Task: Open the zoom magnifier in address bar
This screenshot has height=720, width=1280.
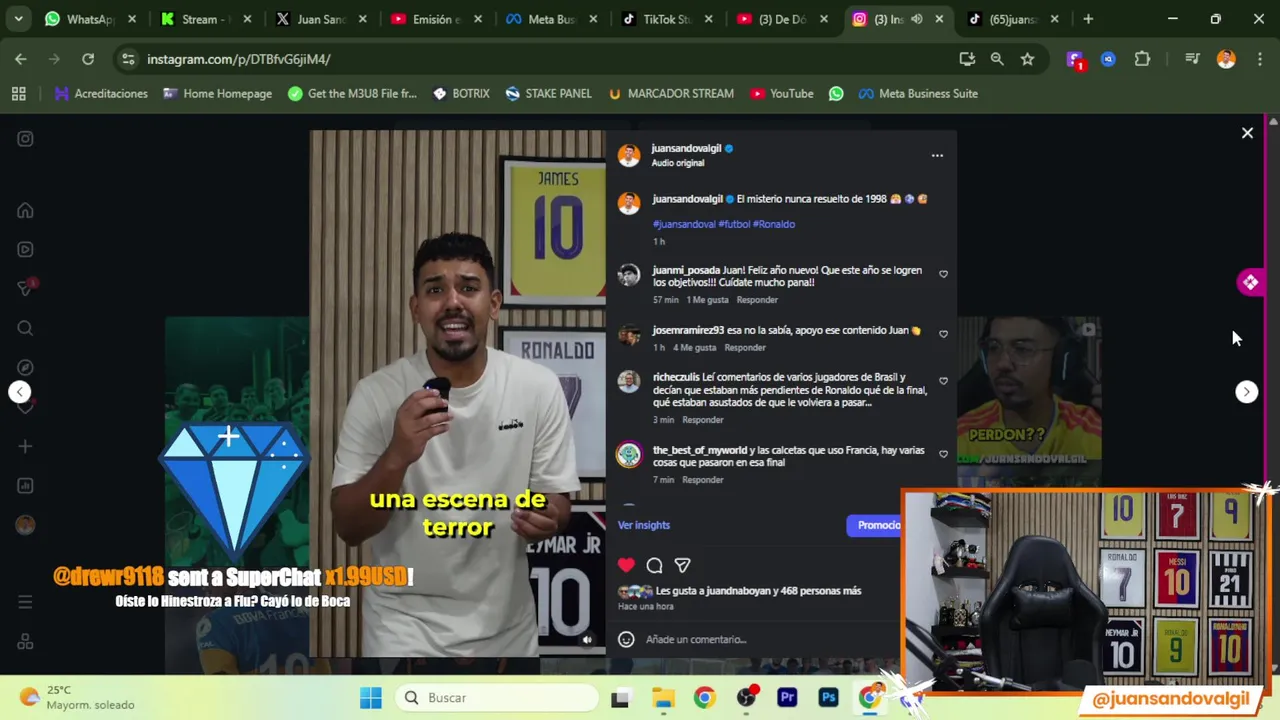Action: (x=997, y=59)
